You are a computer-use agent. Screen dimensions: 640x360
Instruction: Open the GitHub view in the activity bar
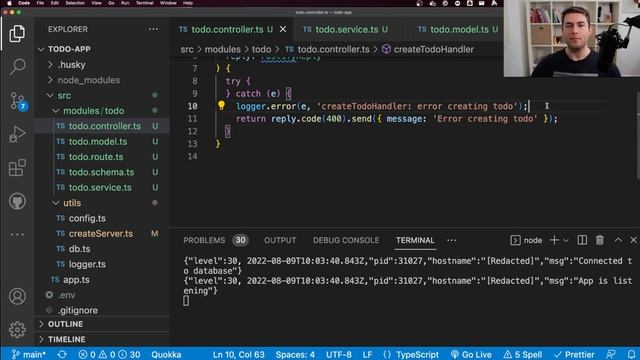tap(17, 201)
